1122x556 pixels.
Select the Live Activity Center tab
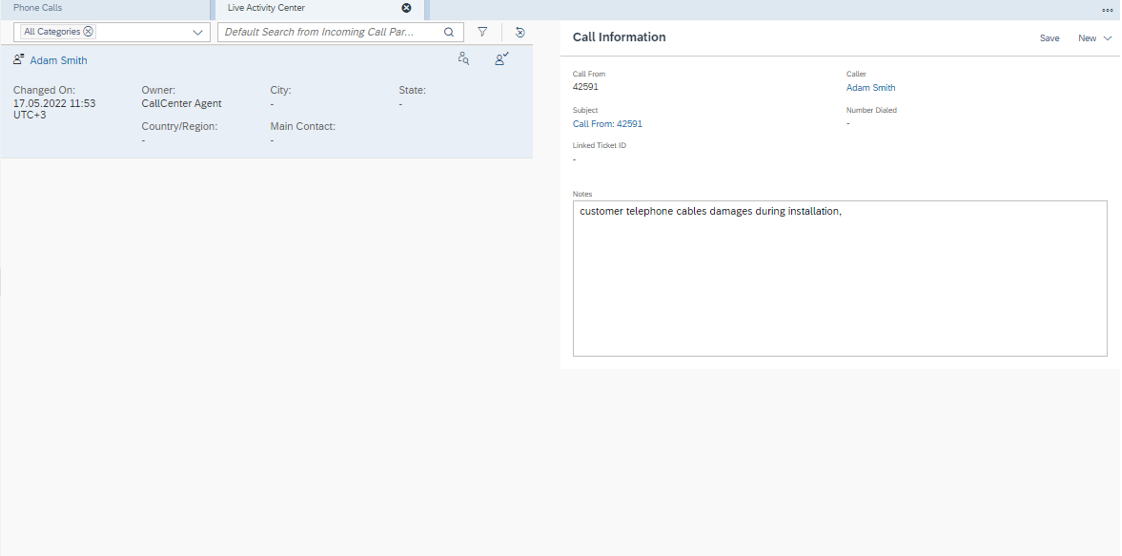pyautogui.click(x=266, y=8)
